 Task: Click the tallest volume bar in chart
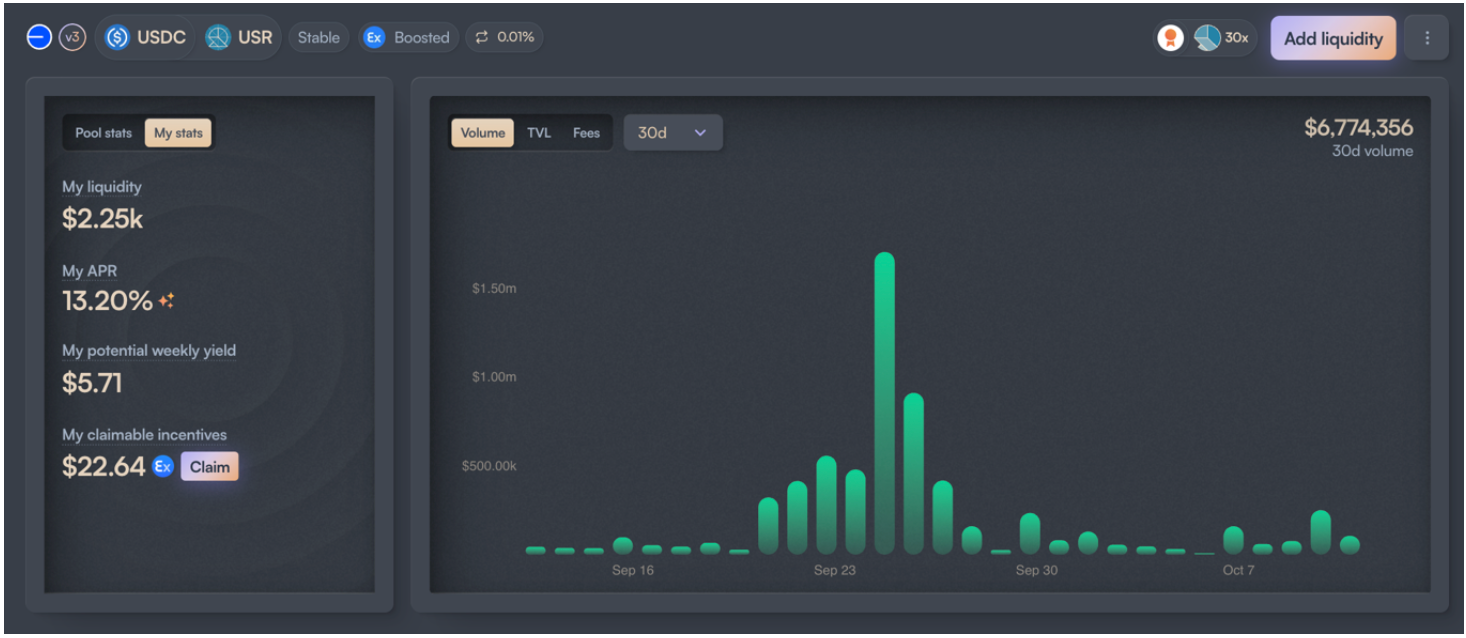[884, 400]
